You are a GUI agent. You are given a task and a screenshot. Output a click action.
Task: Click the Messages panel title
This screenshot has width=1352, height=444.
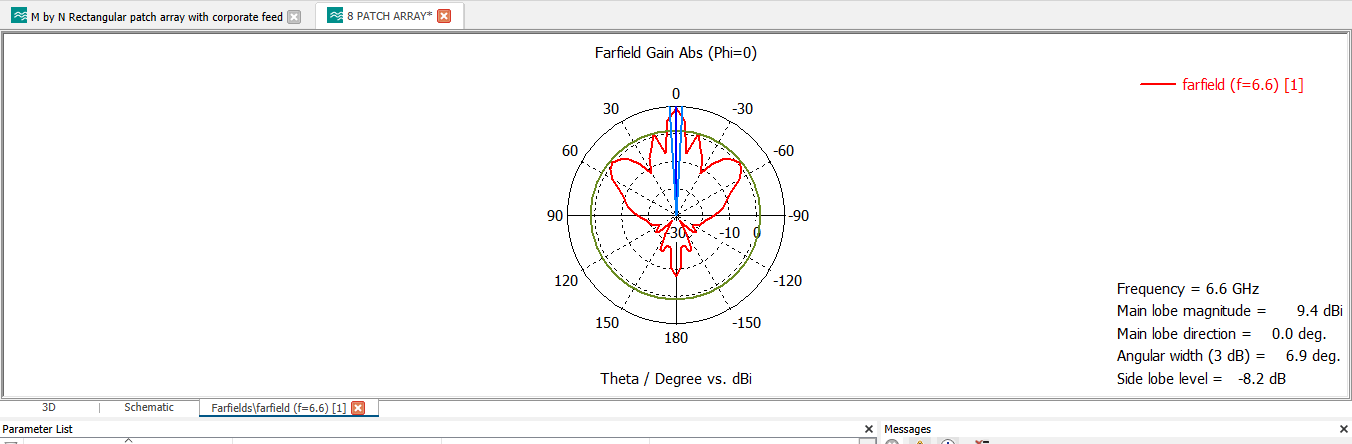coord(907,429)
